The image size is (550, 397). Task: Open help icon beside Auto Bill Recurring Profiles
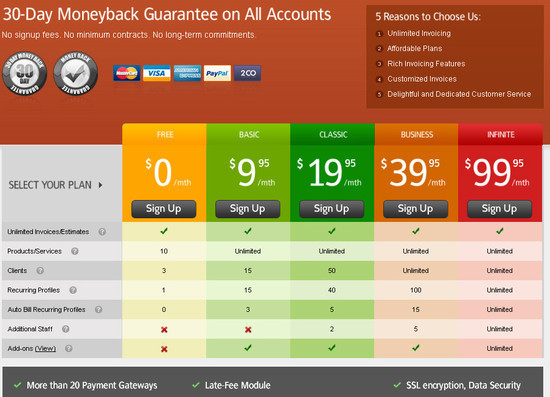pyautogui.click(x=99, y=310)
